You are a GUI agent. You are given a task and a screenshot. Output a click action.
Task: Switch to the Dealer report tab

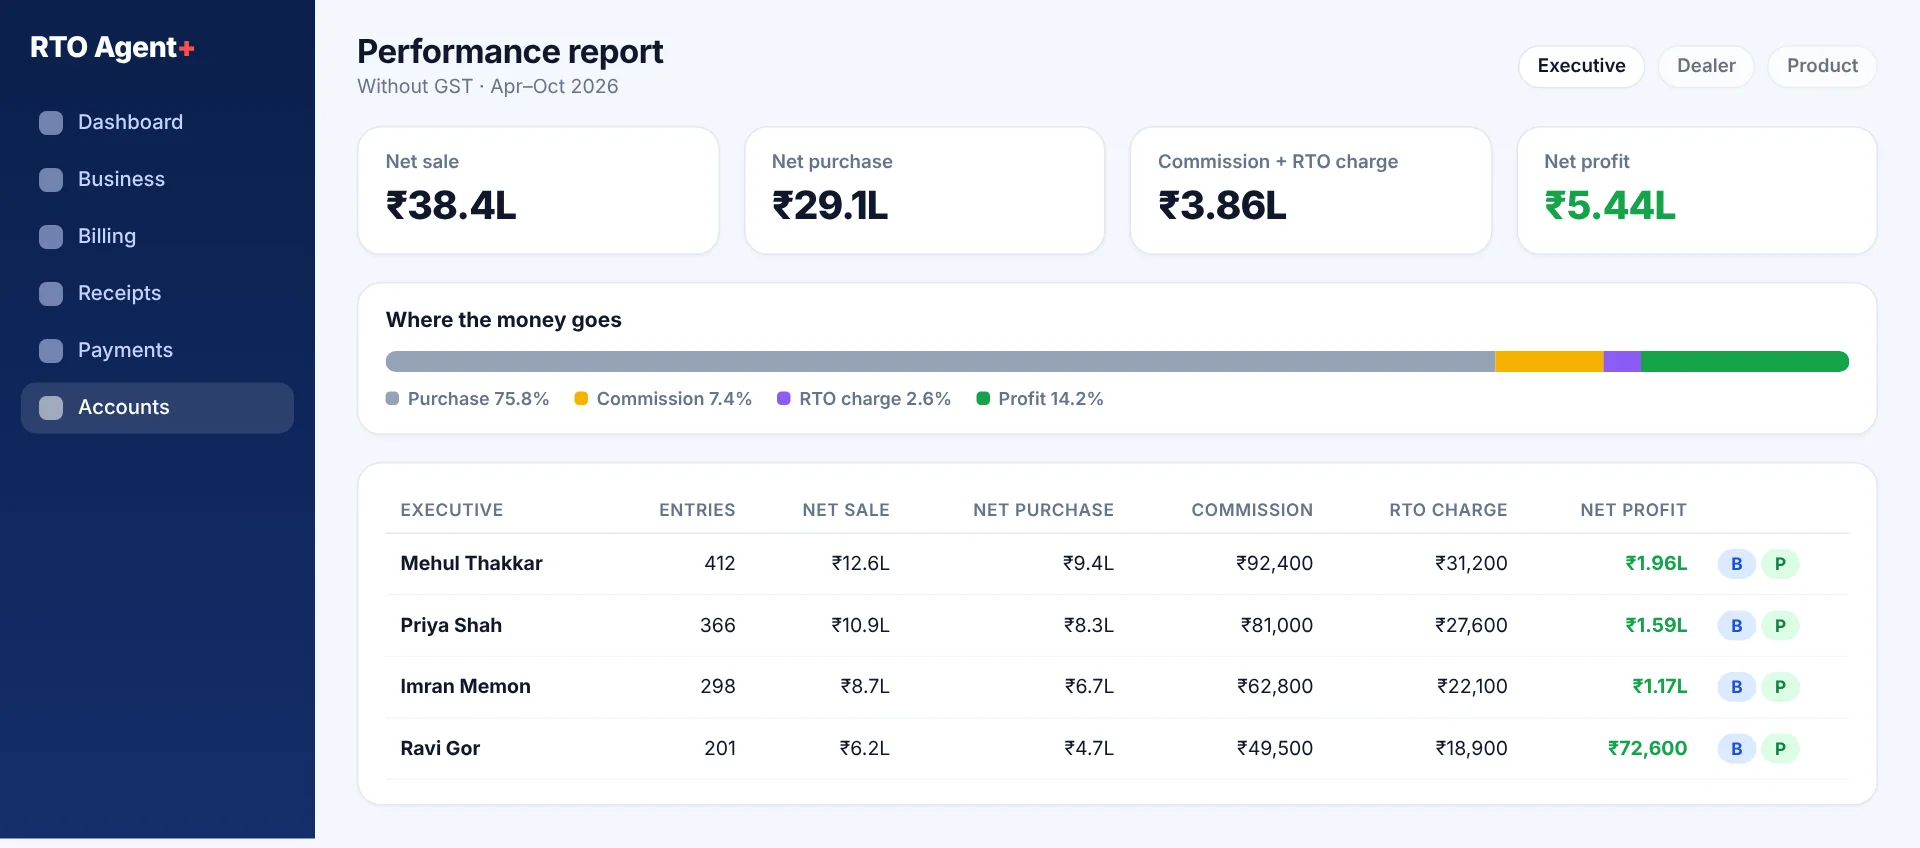pos(1706,66)
